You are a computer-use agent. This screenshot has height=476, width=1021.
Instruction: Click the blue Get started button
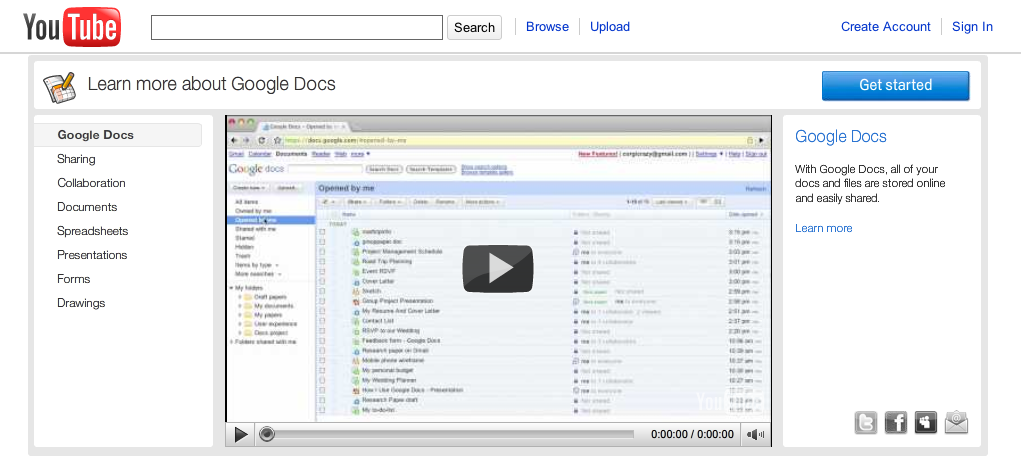895,85
